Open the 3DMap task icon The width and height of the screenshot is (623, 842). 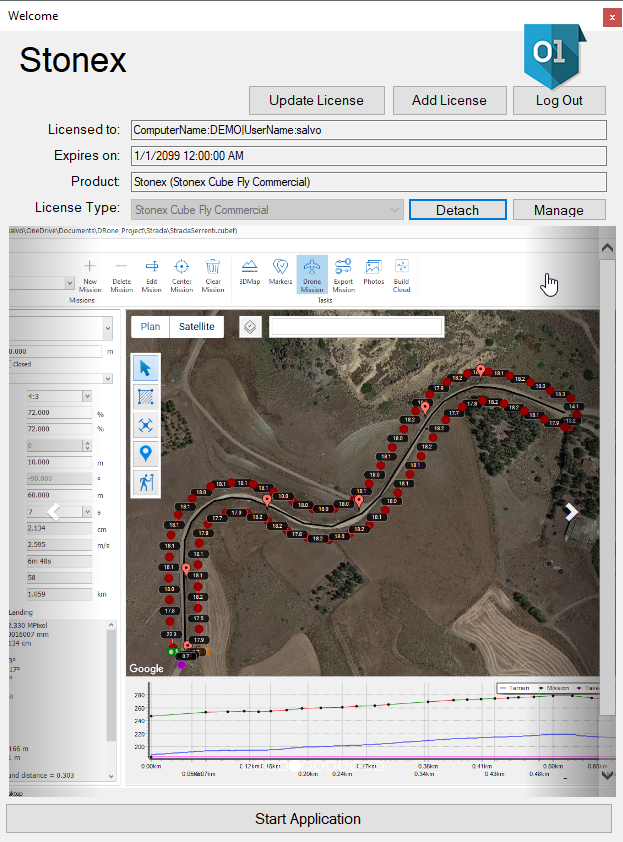click(x=249, y=273)
